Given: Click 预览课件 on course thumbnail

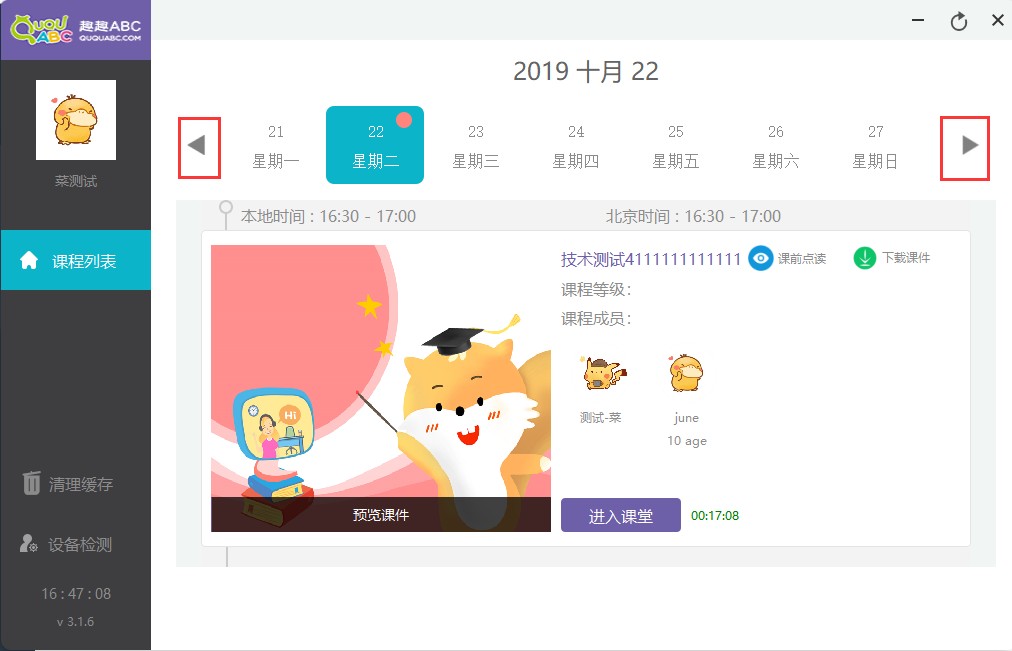Looking at the screenshot, I should click(381, 515).
